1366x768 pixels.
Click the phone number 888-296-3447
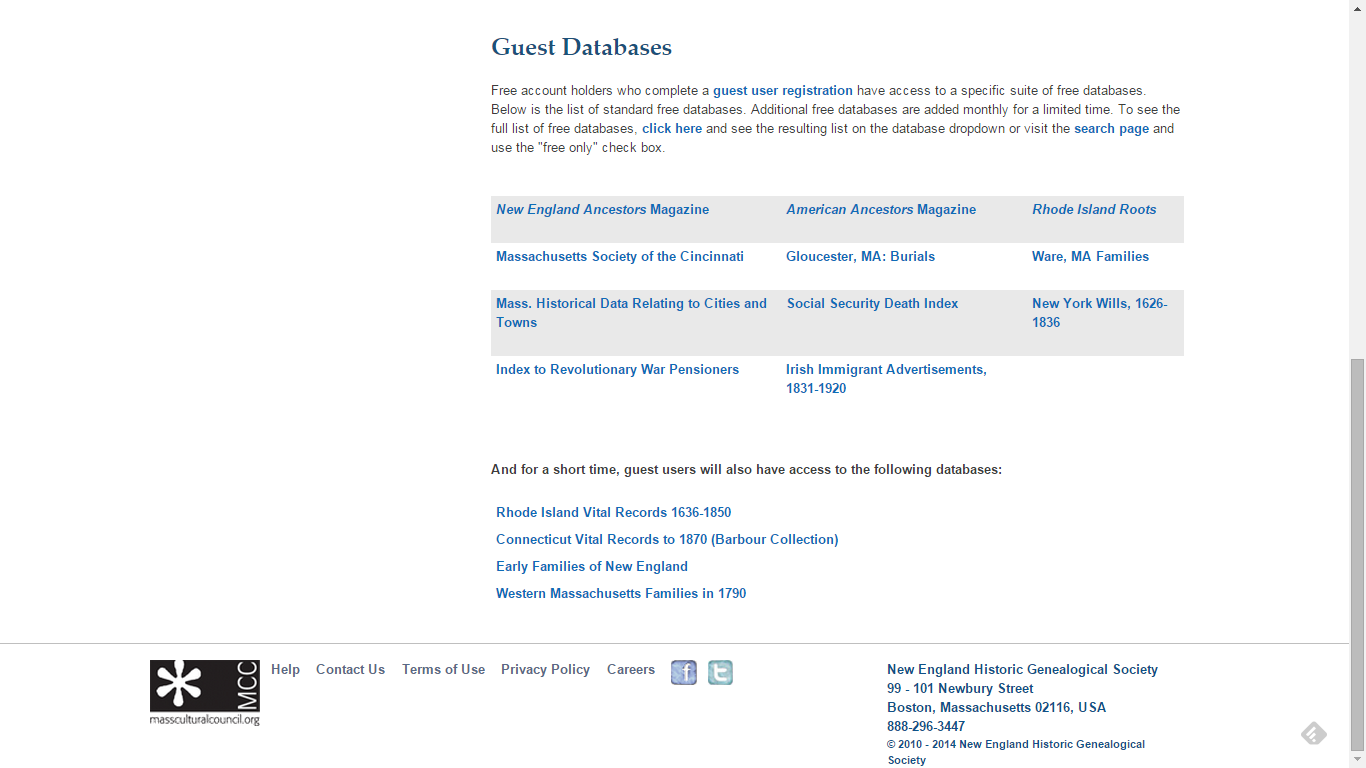click(x=926, y=726)
